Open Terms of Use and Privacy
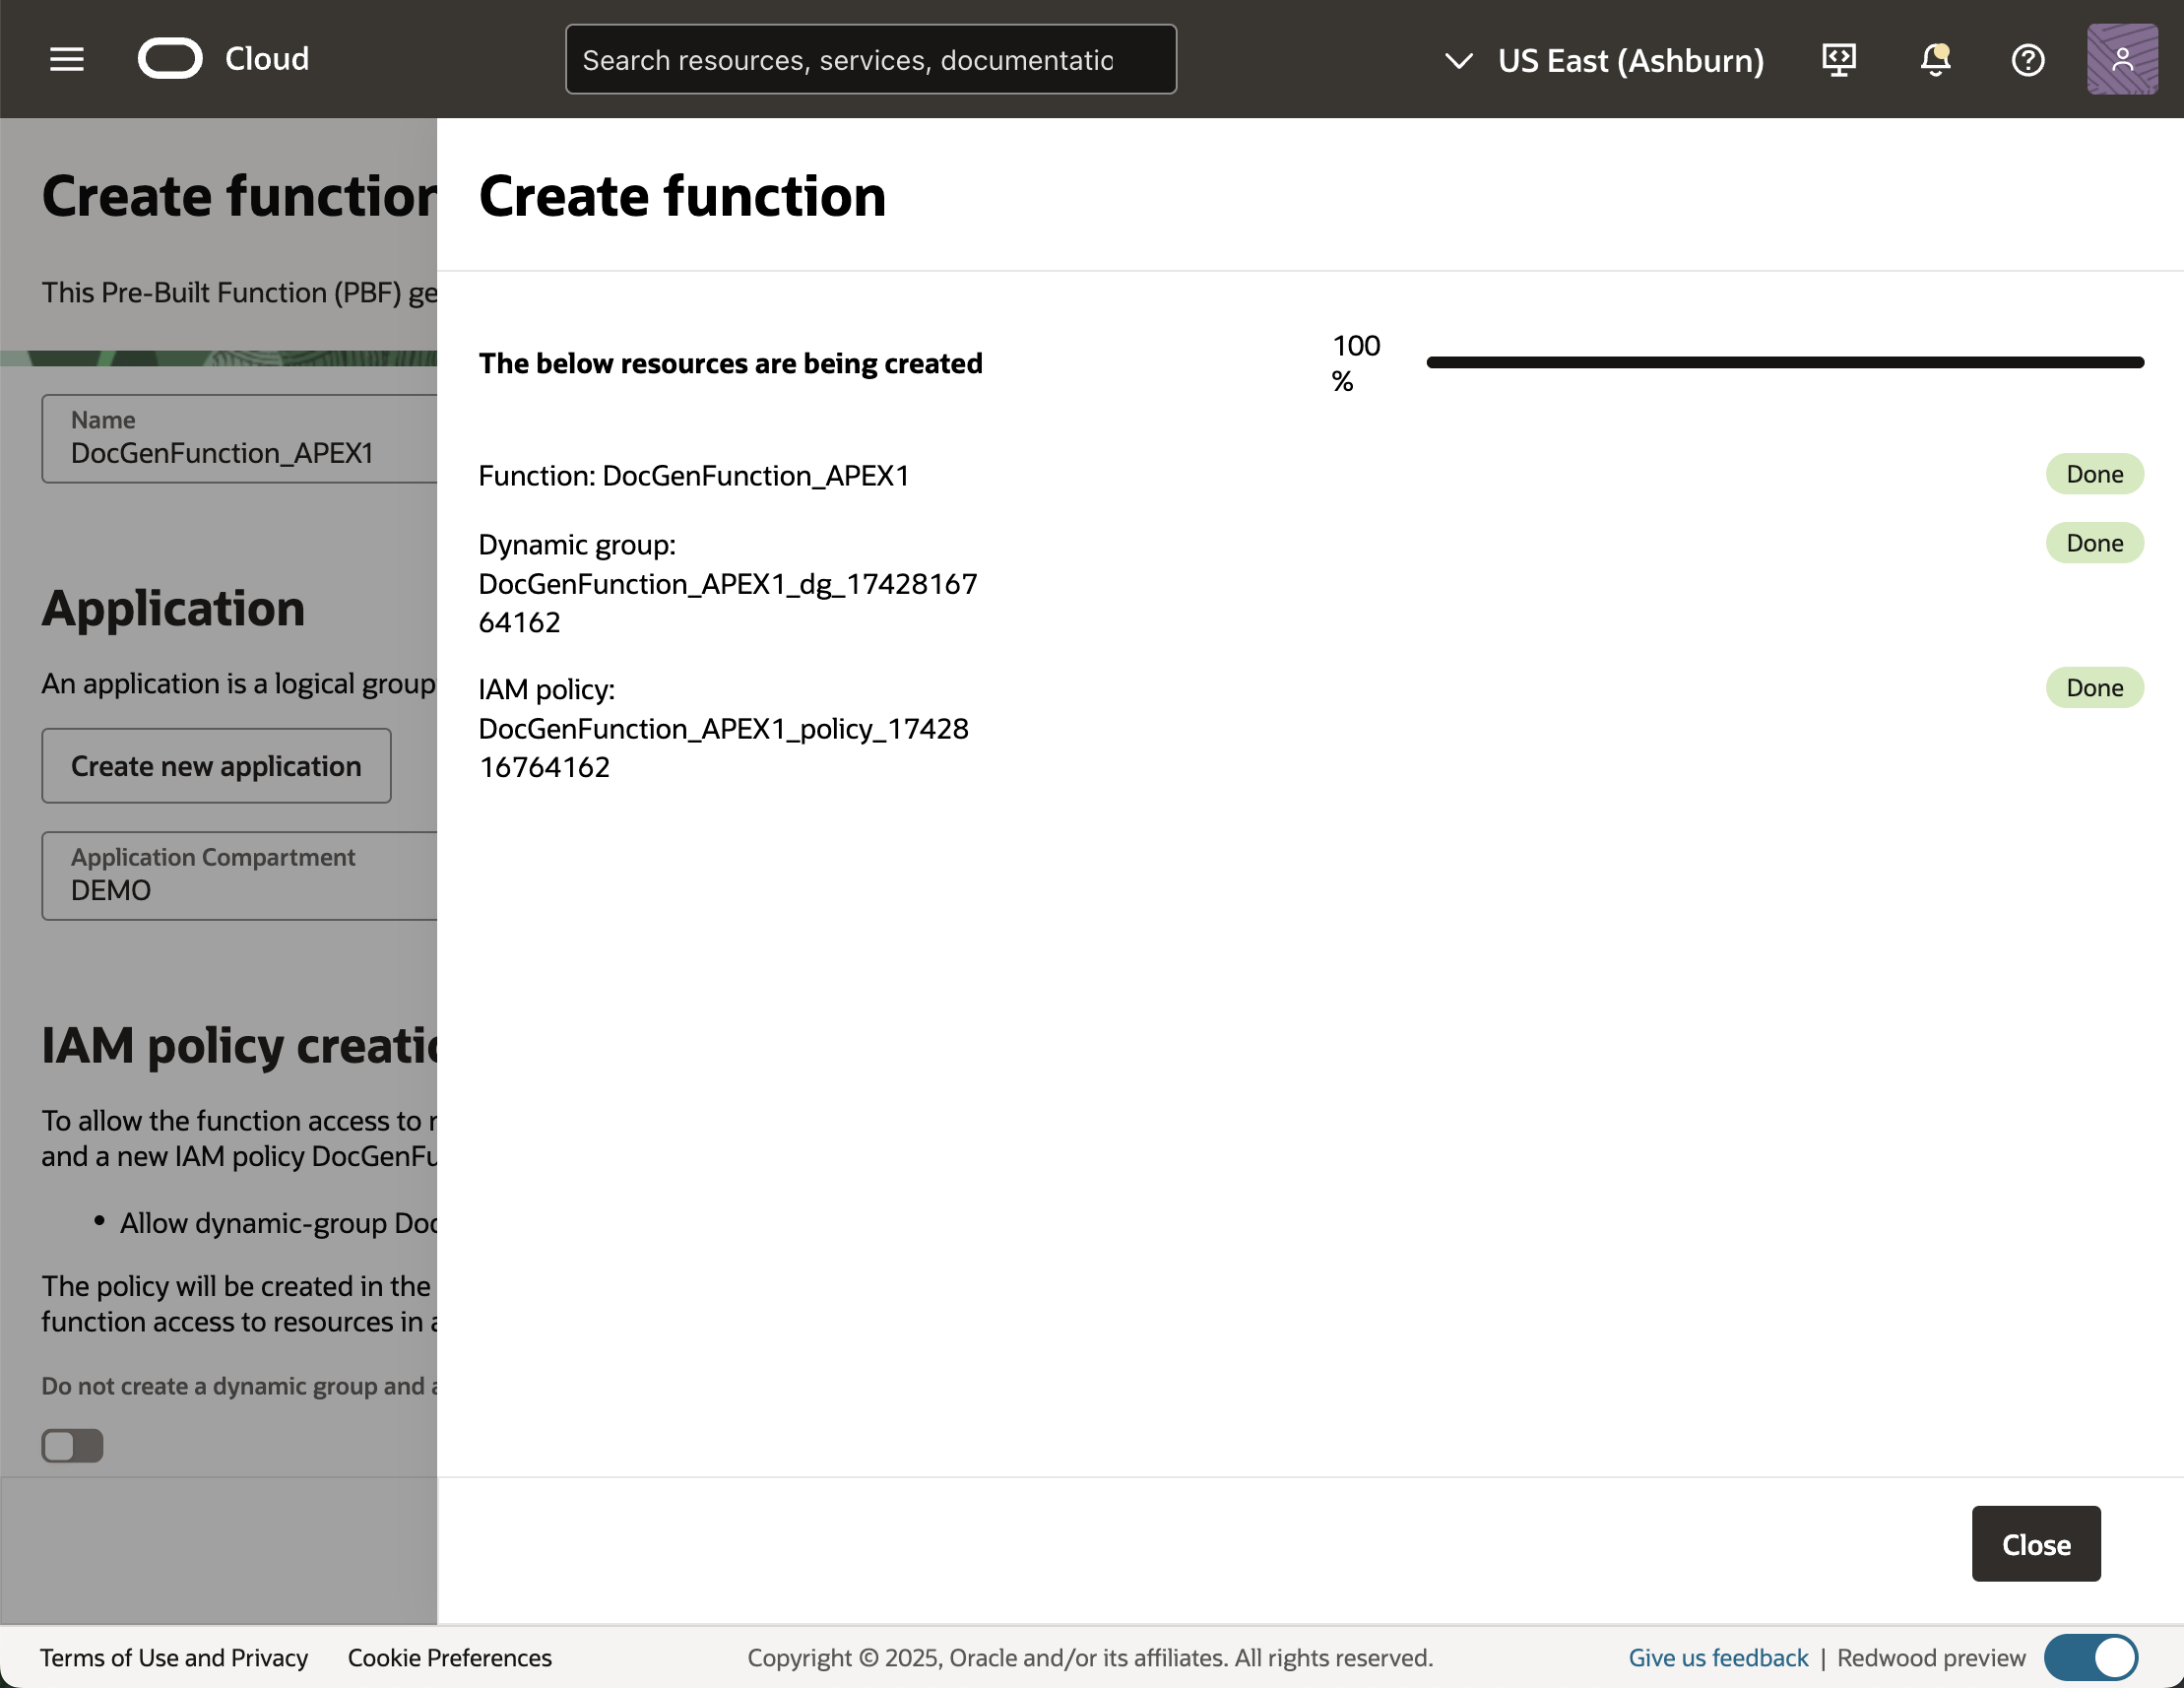The image size is (2184, 1688). 174,1658
